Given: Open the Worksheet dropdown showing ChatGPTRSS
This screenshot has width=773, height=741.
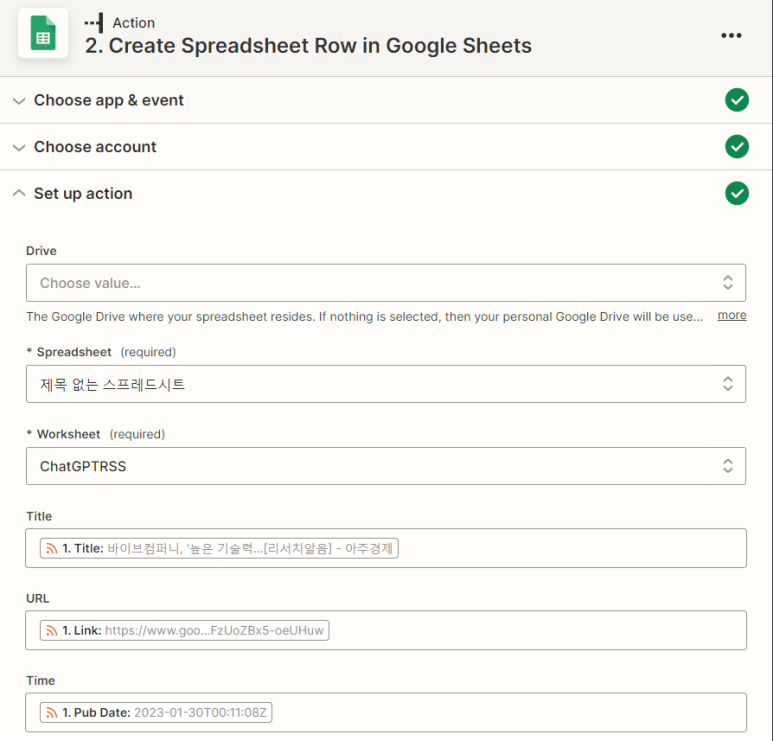Looking at the screenshot, I should pos(386,466).
